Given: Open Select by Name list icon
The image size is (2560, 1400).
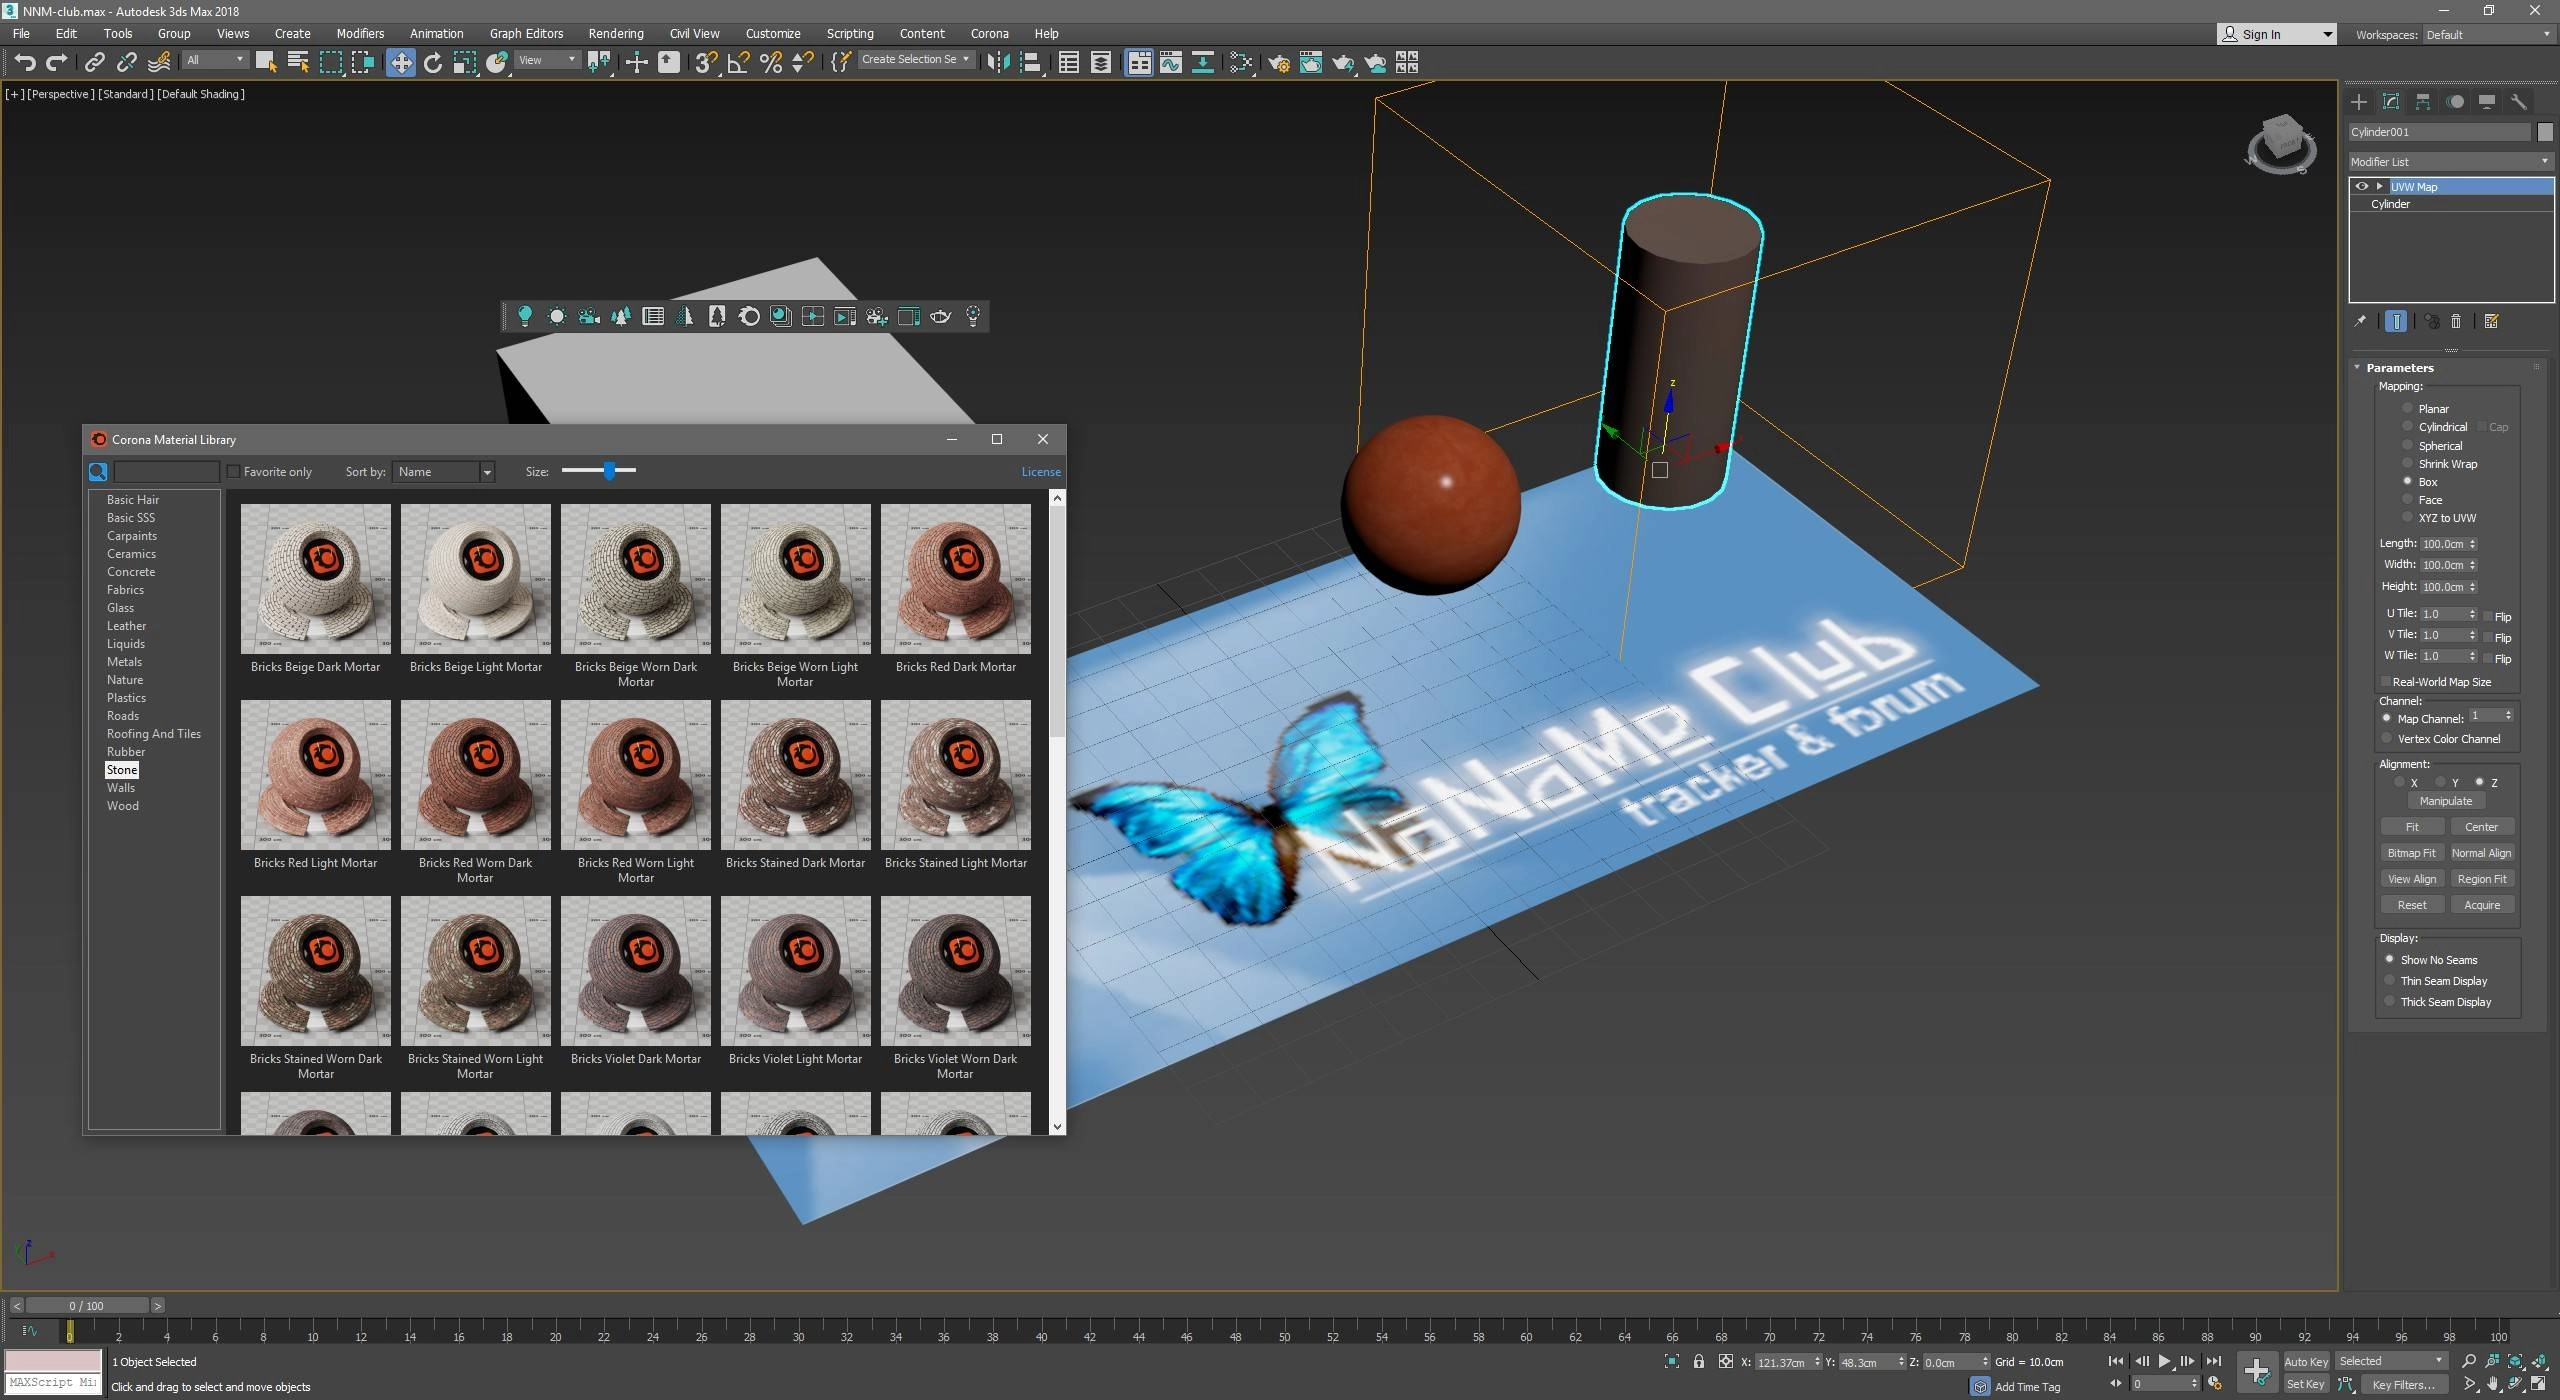Looking at the screenshot, I should coord(298,62).
